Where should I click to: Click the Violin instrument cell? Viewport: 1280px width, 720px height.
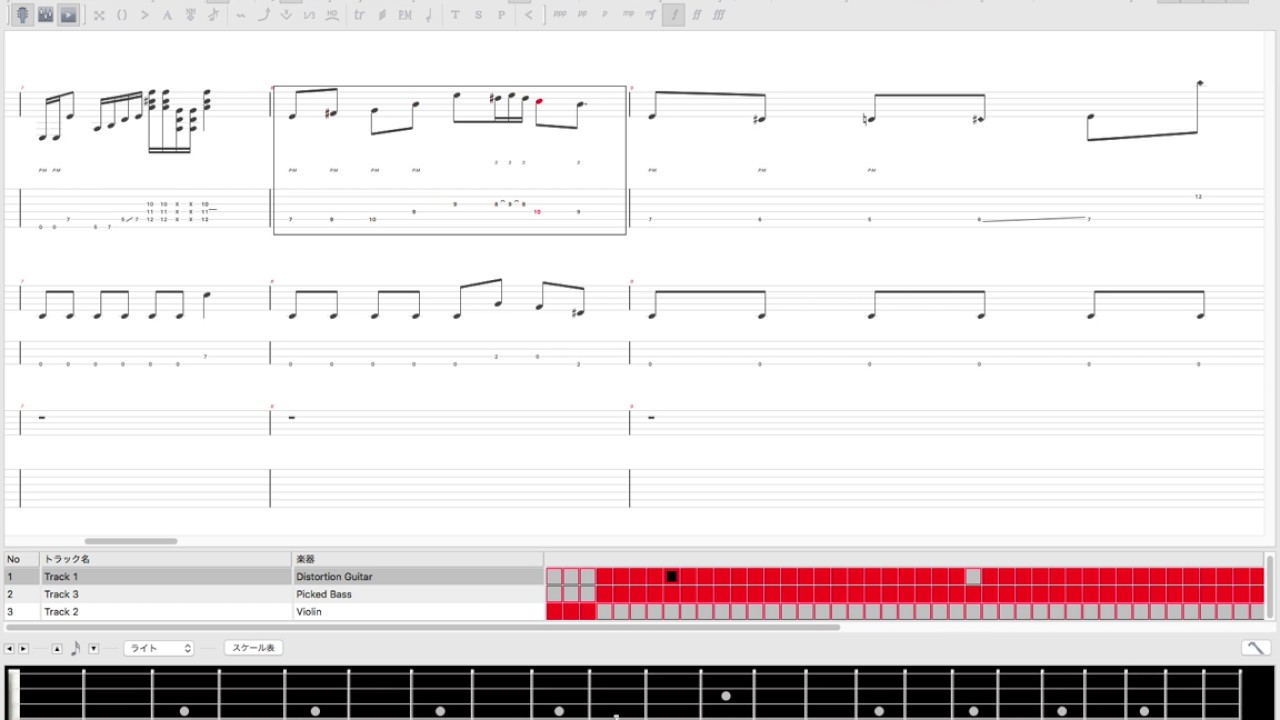(x=417, y=611)
